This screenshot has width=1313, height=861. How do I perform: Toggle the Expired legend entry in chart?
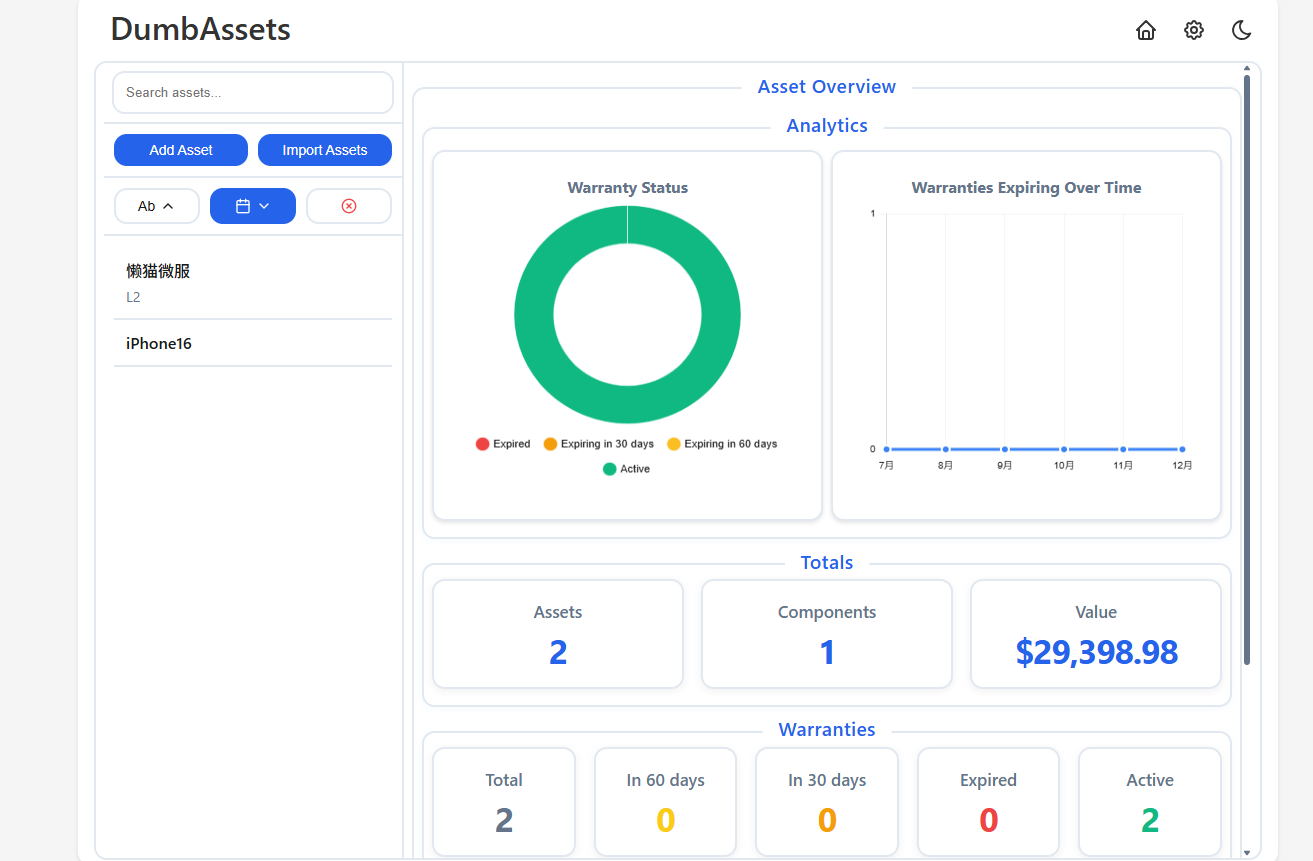click(503, 444)
